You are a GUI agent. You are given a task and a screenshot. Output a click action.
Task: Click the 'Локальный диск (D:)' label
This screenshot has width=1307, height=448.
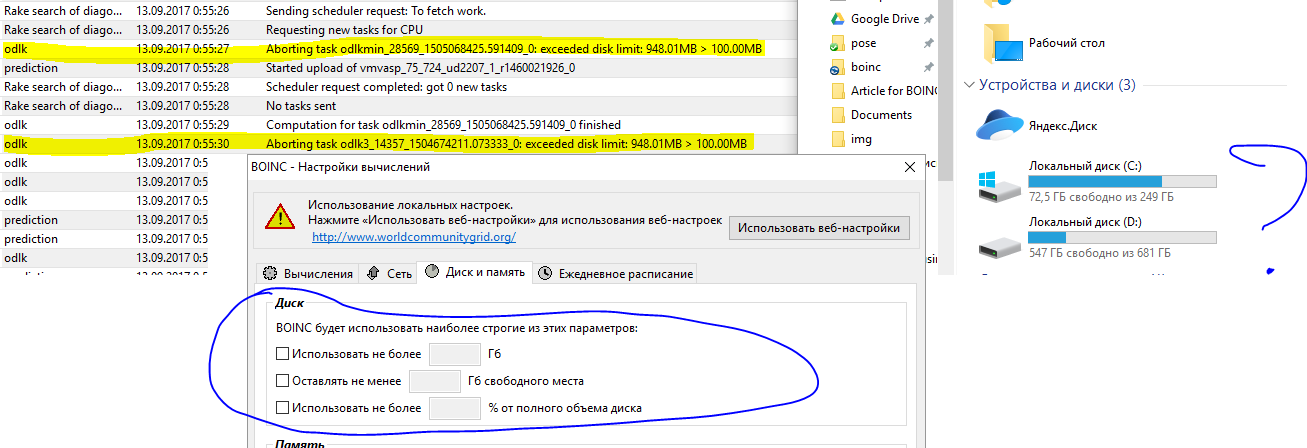[1085, 222]
